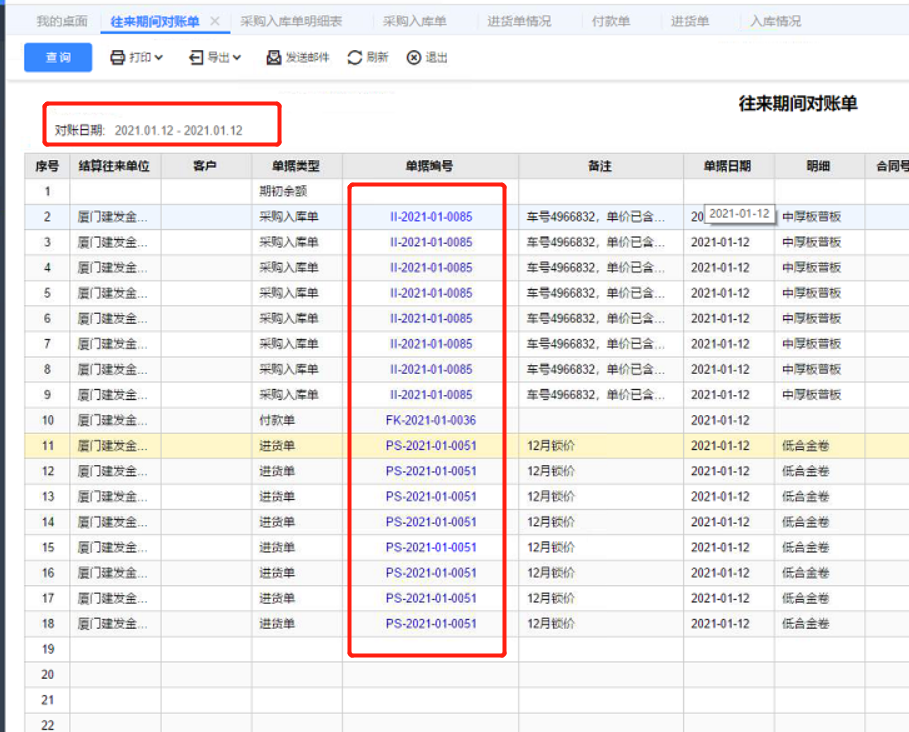Open II-2021-01-0085 link in row 7

click(x=431, y=344)
